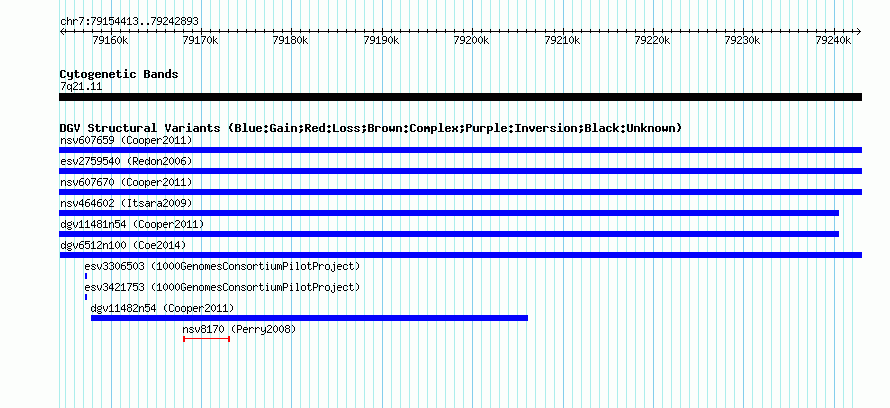Click the nsv464602 (Itsara2009) label
The width and height of the screenshot is (890, 408).
click(126, 203)
